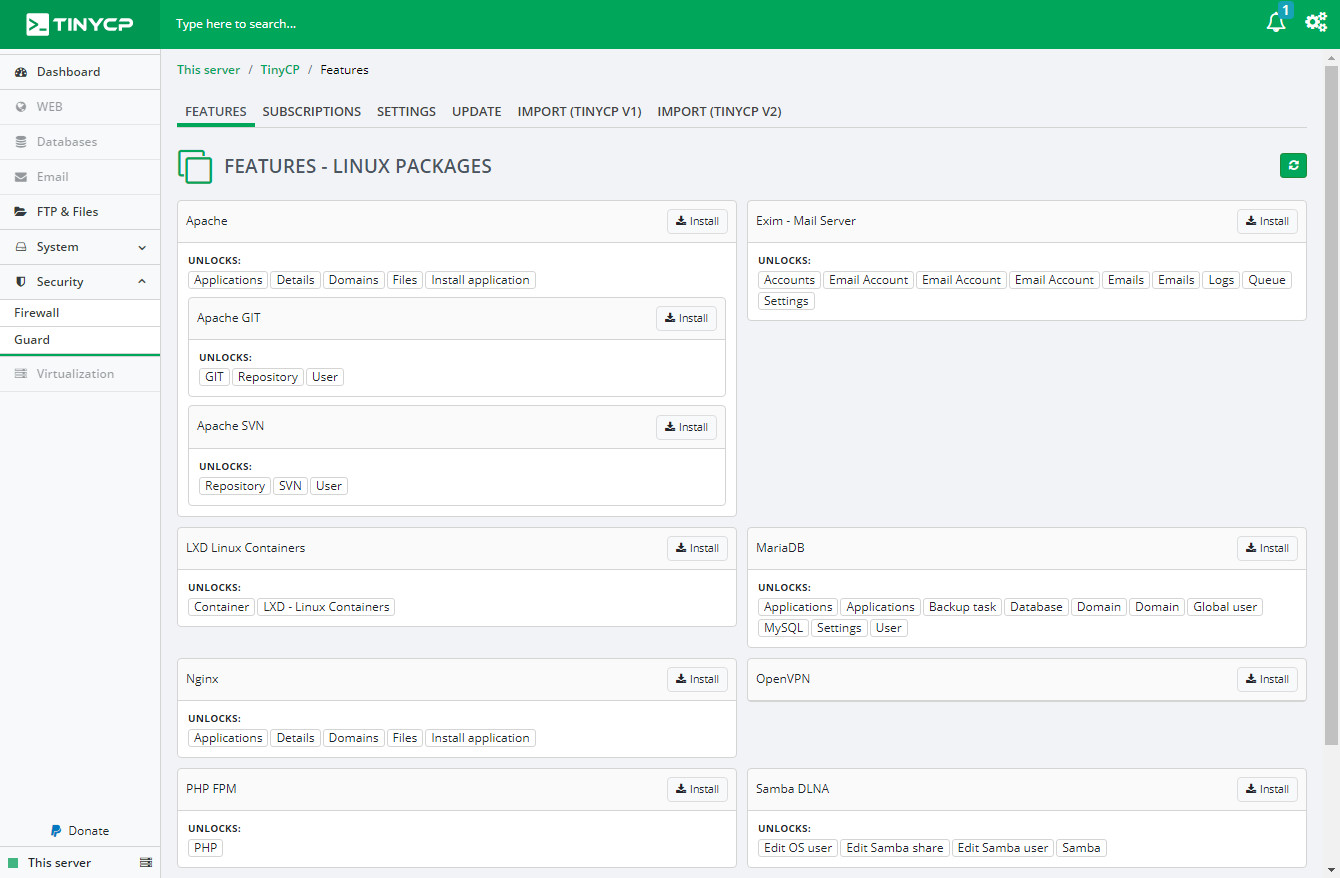The height and width of the screenshot is (878, 1340).
Task: Click the Edit Samba user tag
Action: coord(1003,848)
